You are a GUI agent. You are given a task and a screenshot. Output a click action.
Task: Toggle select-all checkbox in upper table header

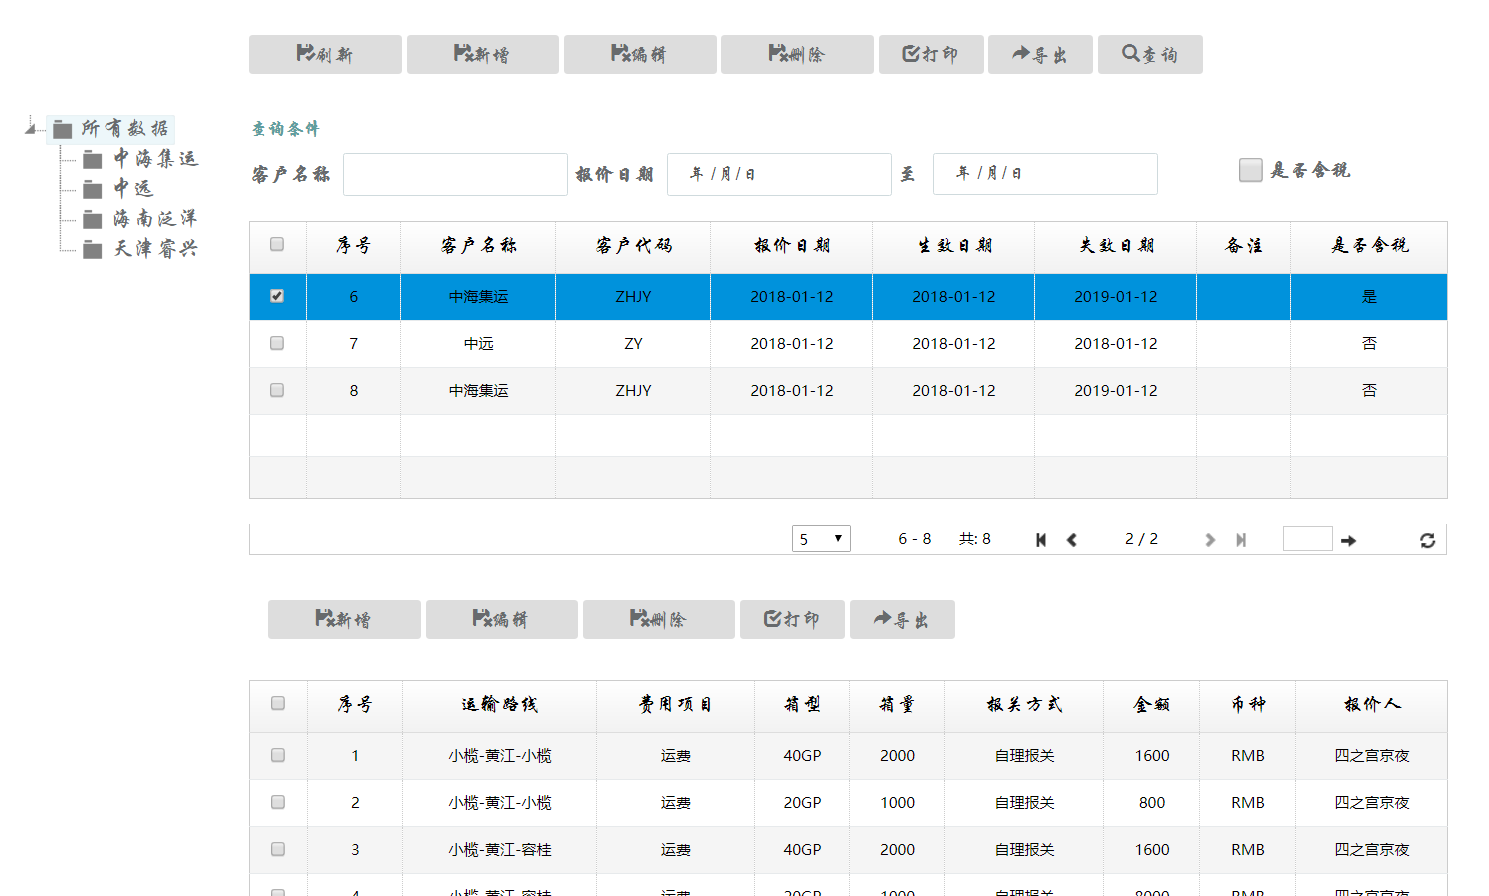click(277, 244)
